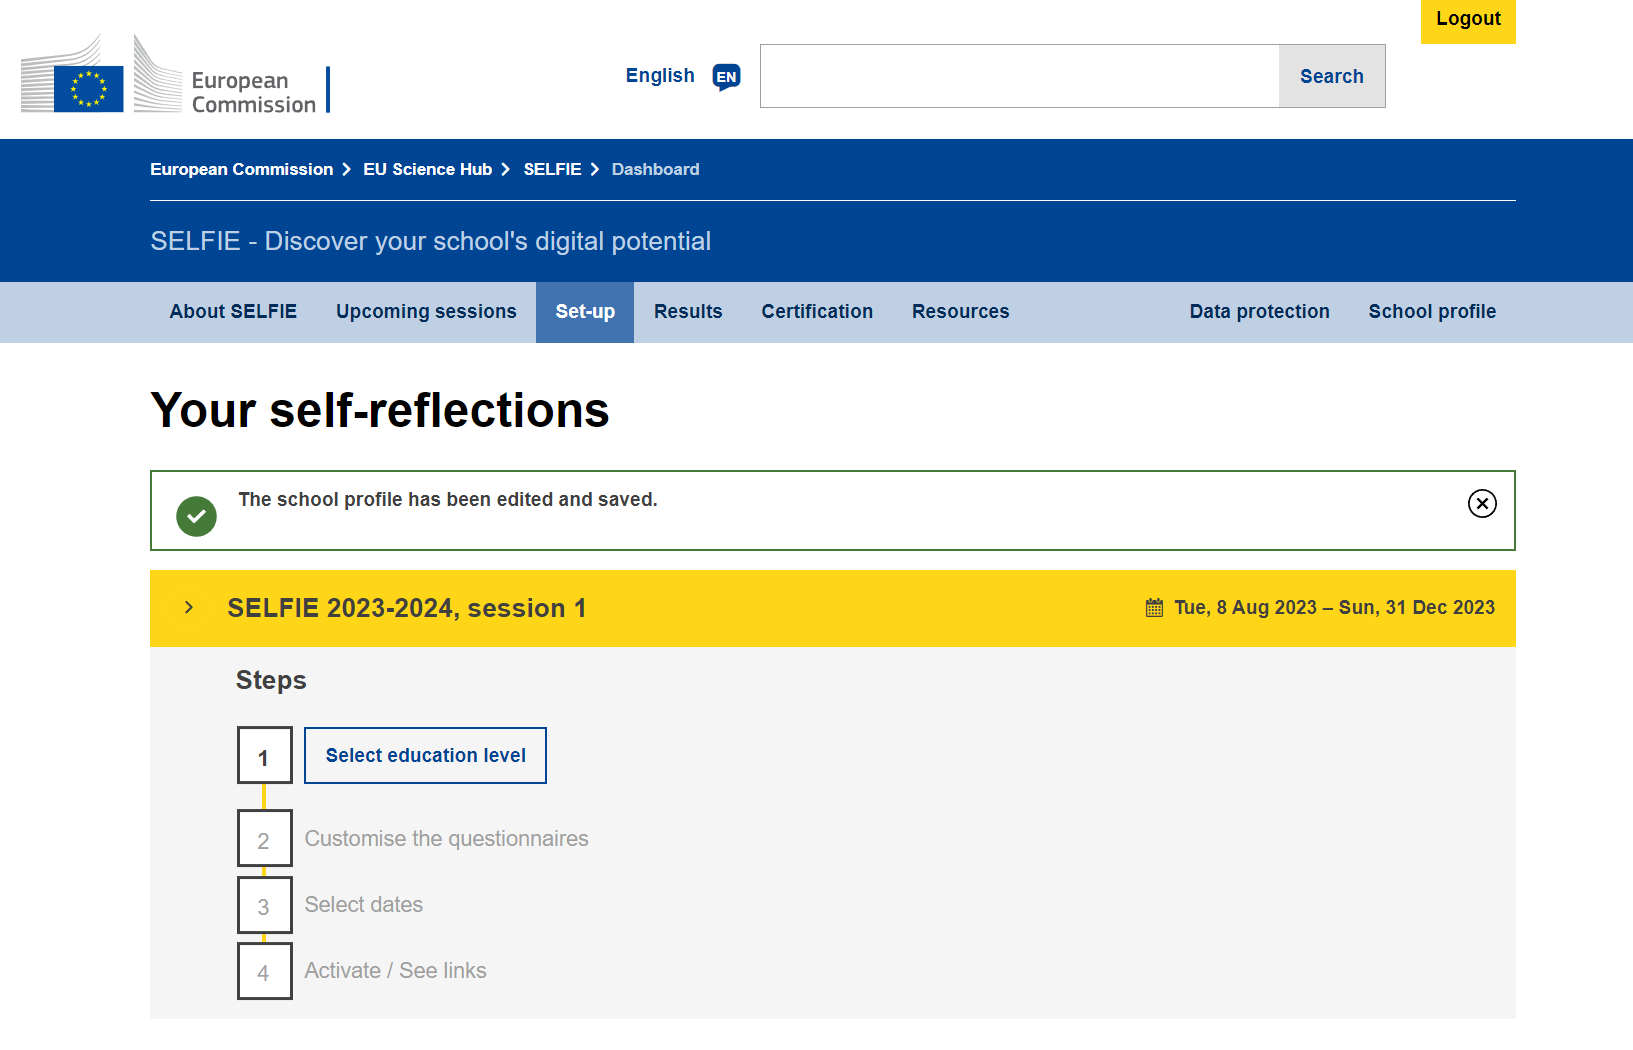This screenshot has height=1050, width=1633.
Task: Log out using the Logout button
Action: (1468, 20)
